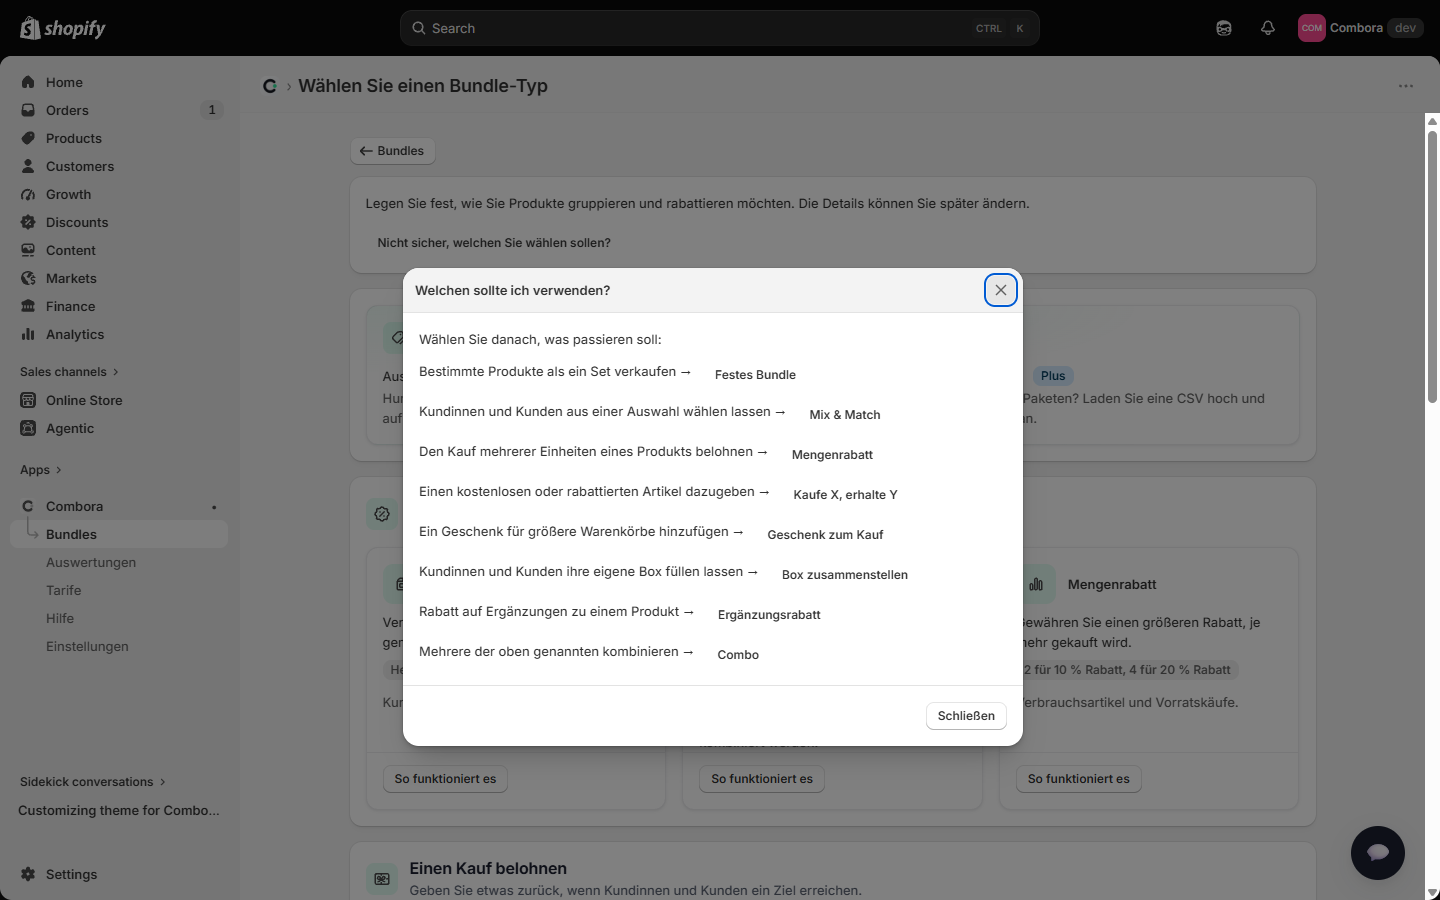
Task: Focus the Search field
Action: click(x=720, y=28)
